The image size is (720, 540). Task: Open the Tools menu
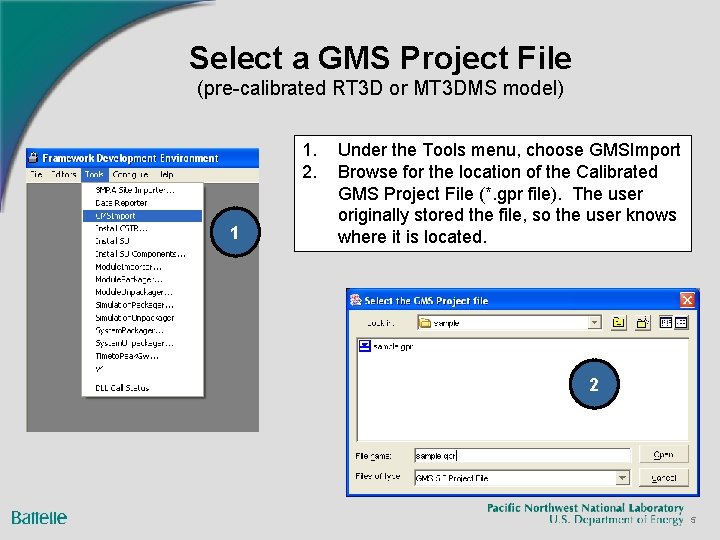[x=94, y=174]
